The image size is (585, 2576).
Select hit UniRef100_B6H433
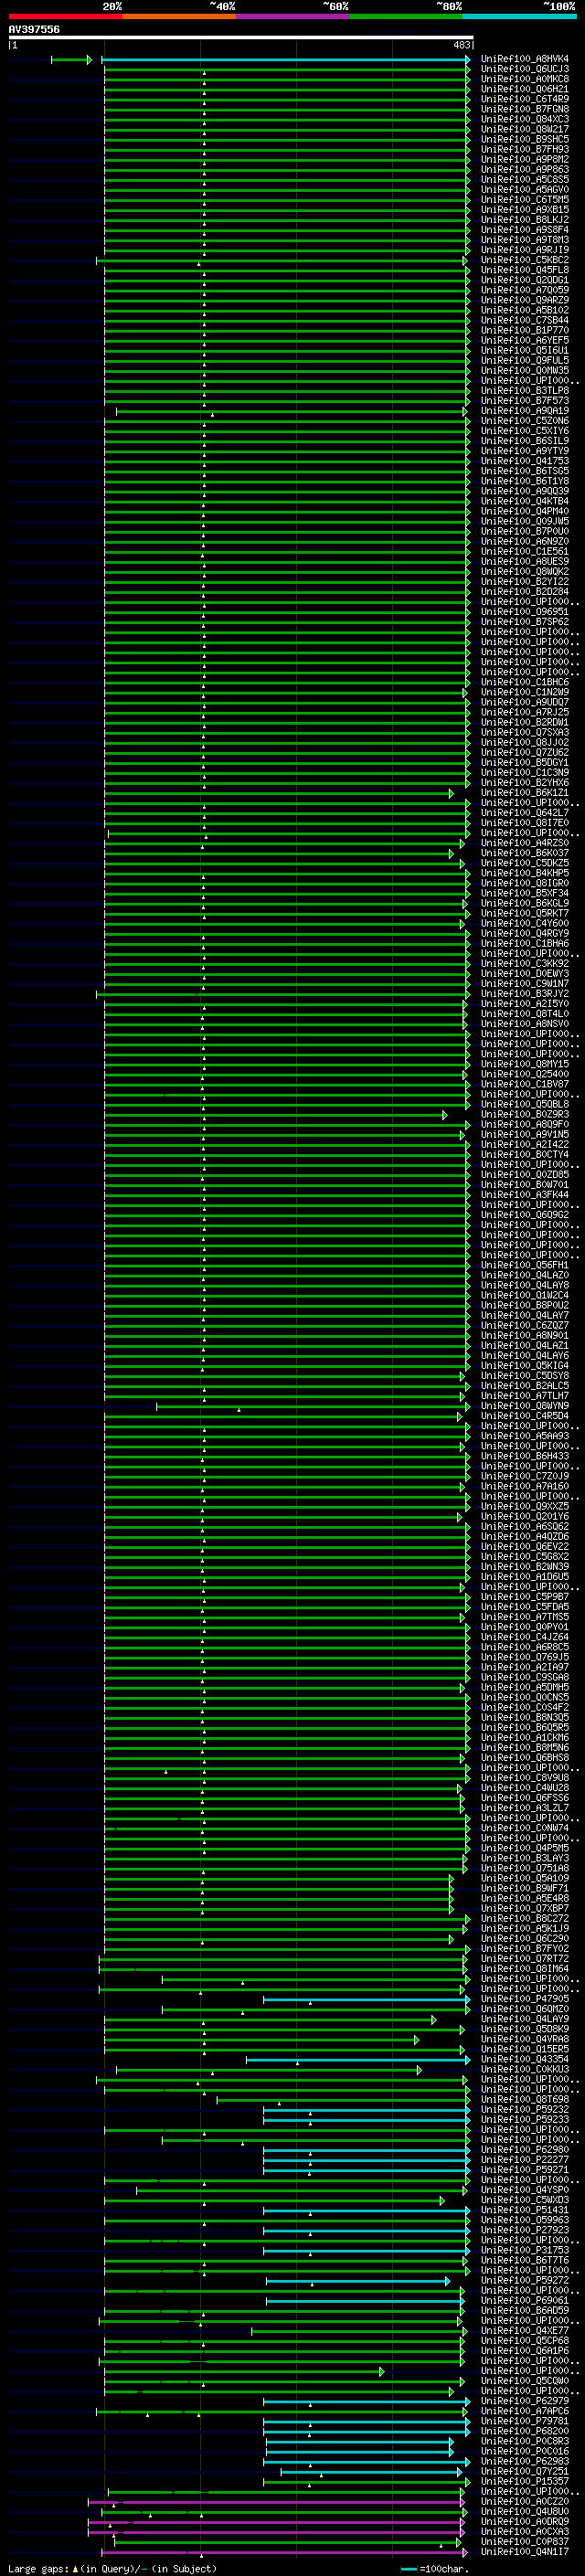pos(524,1456)
